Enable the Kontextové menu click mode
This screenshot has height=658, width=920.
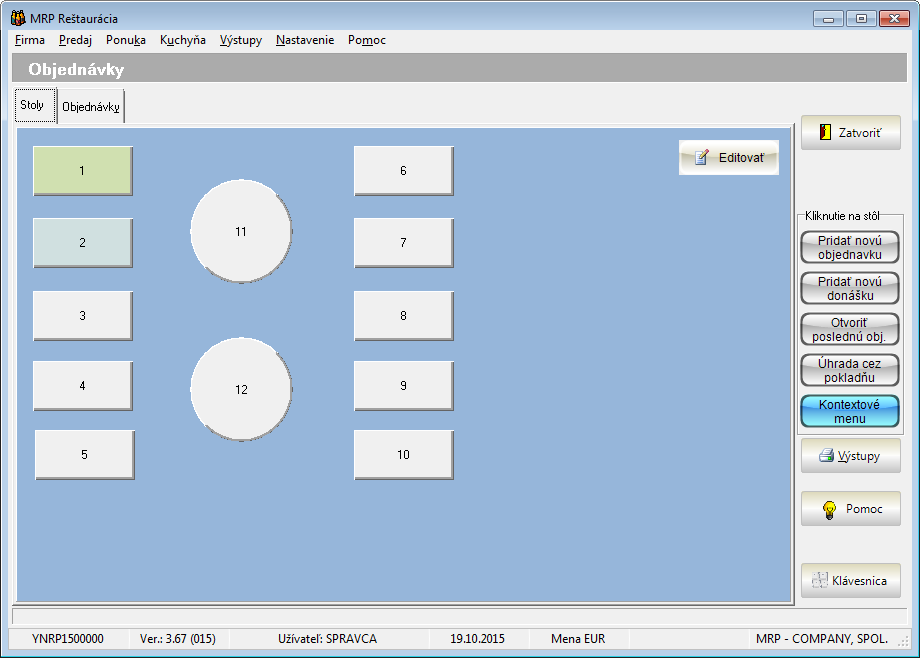pos(850,411)
